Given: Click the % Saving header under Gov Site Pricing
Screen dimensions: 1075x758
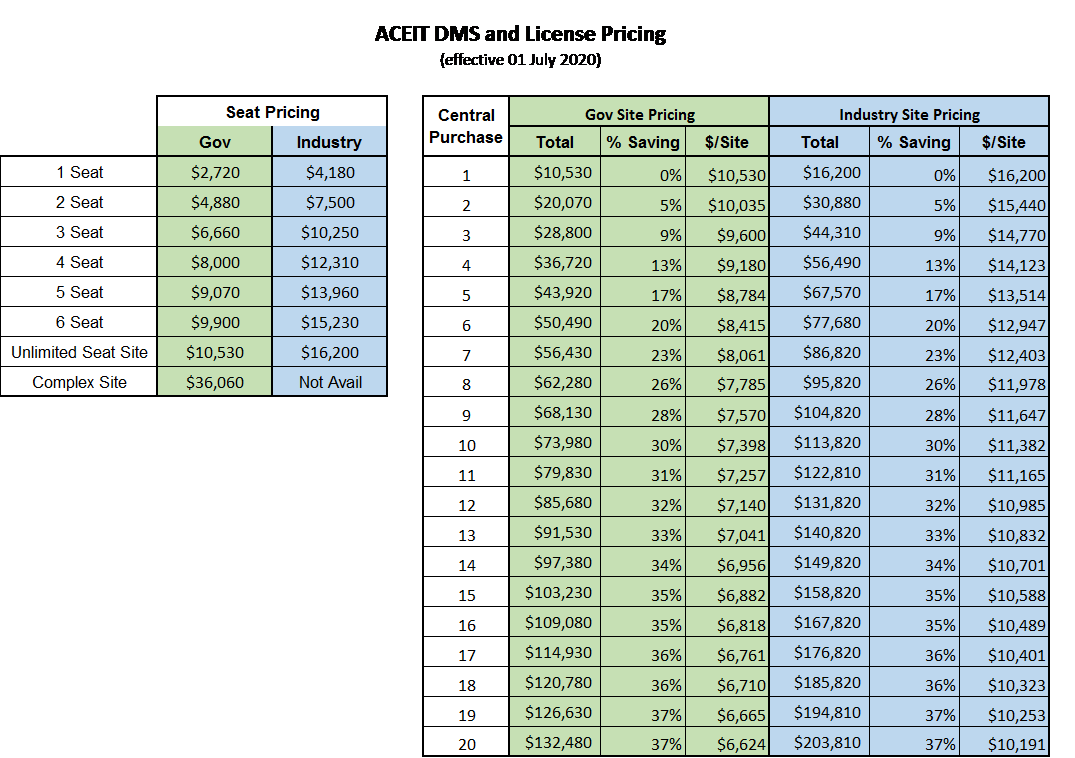Looking at the screenshot, I should pyautogui.click(x=642, y=141).
